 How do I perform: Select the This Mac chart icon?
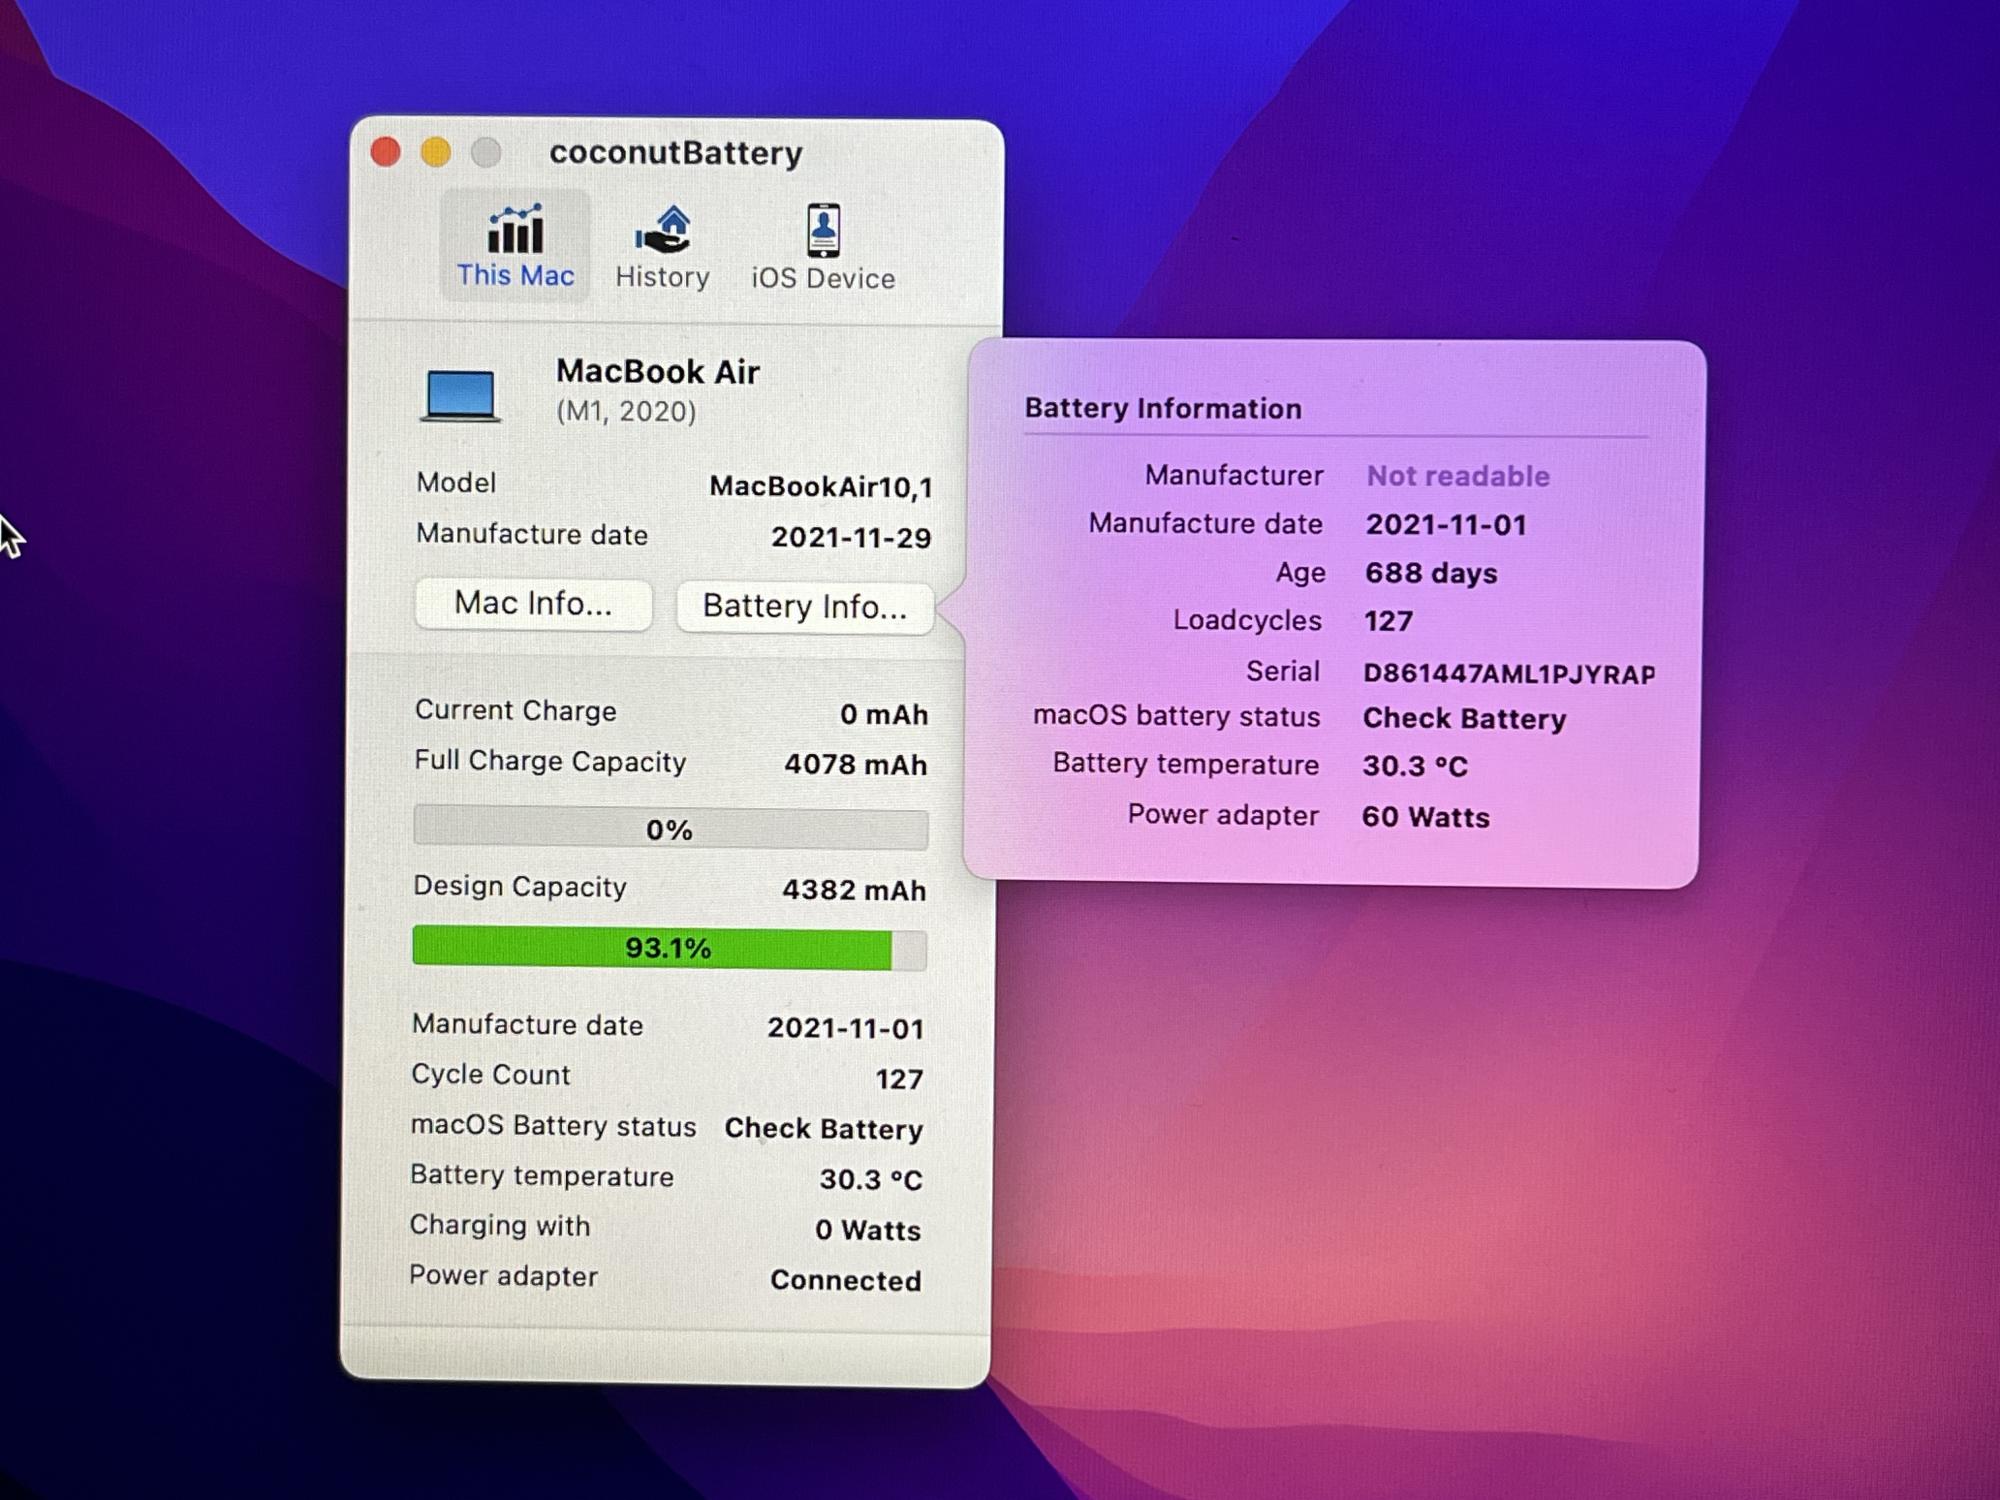[515, 230]
